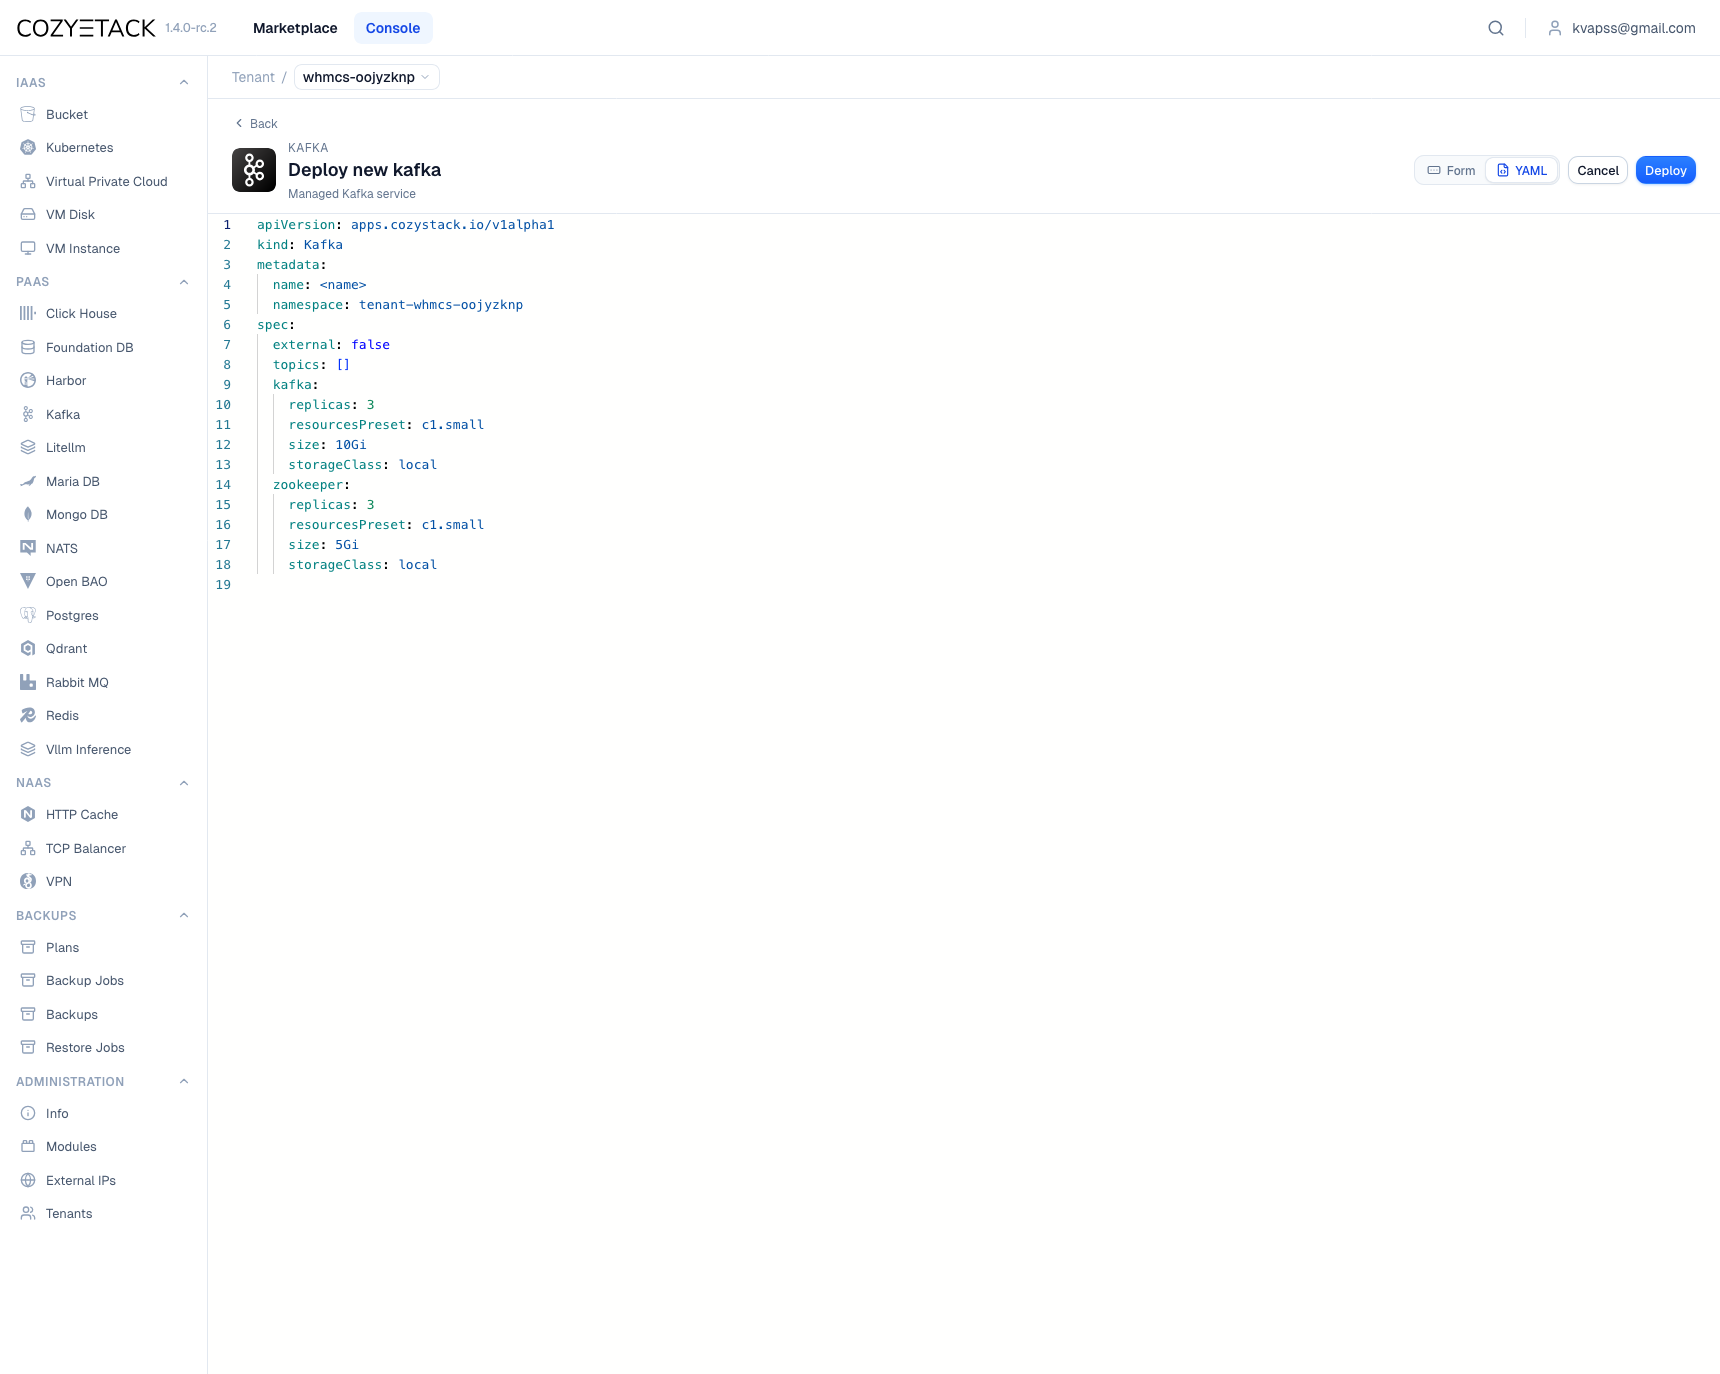The height and width of the screenshot is (1374, 1720).
Task: Collapse the NAAS section
Action: point(184,783)
